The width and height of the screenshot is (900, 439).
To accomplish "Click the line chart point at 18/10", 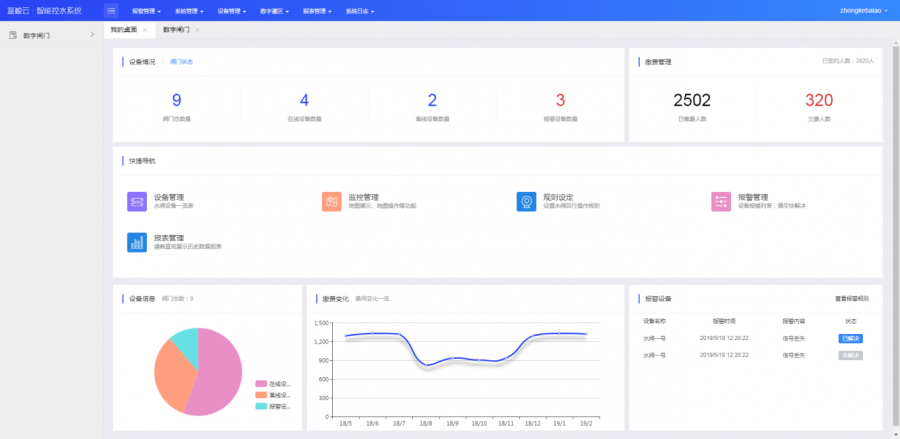I will (479, 360).
